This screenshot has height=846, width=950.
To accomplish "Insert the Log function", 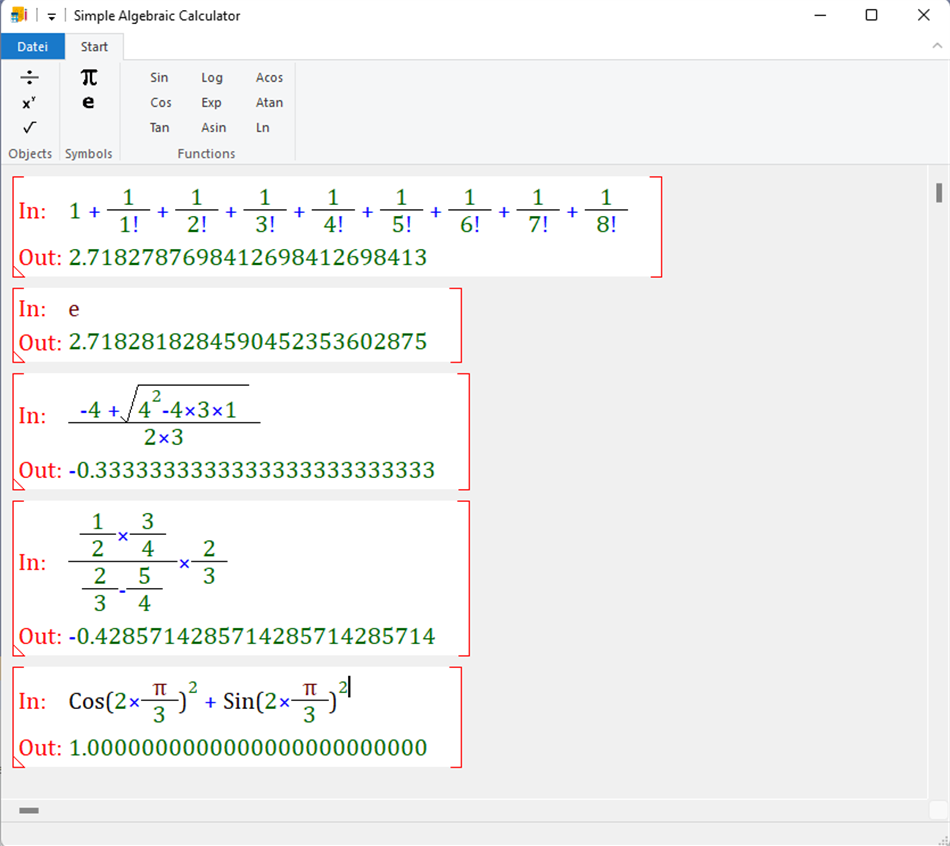I will coord(211,77).
